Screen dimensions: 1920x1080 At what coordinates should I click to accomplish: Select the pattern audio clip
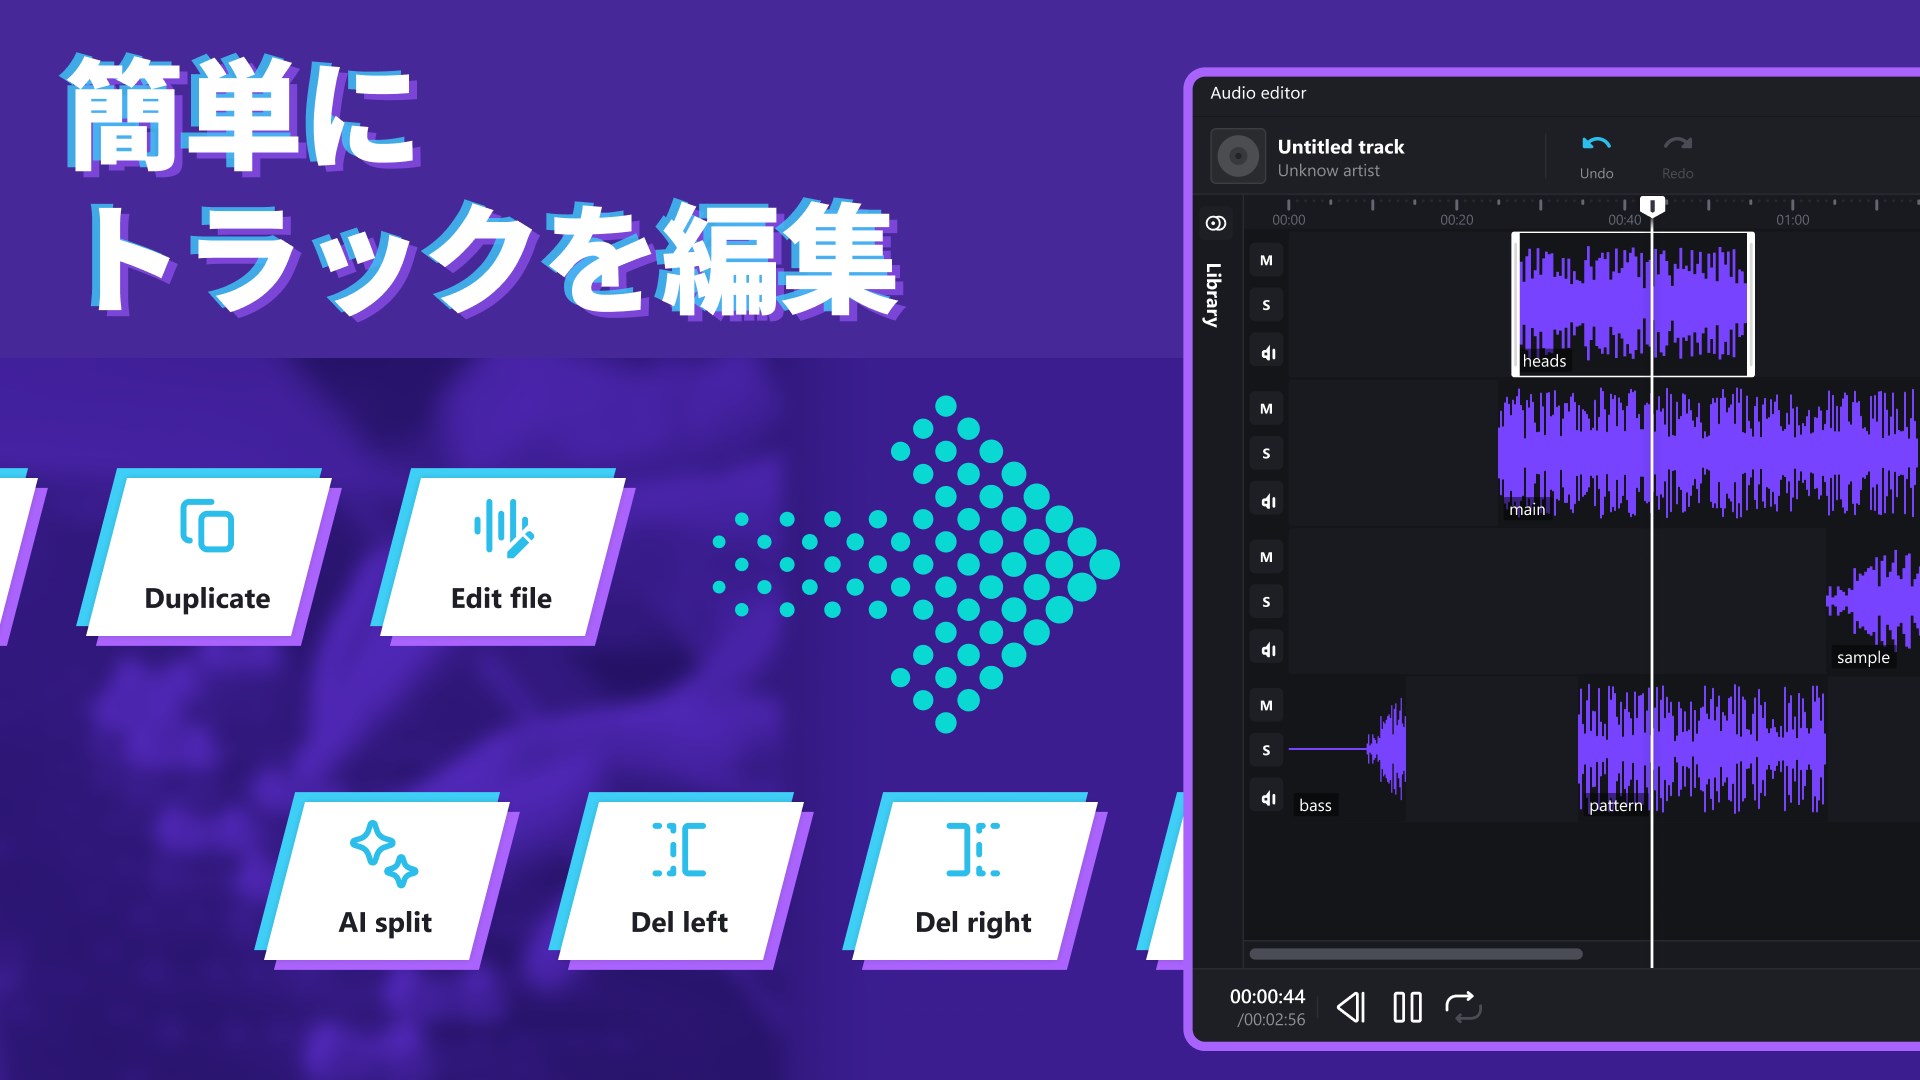(1740, 748)
